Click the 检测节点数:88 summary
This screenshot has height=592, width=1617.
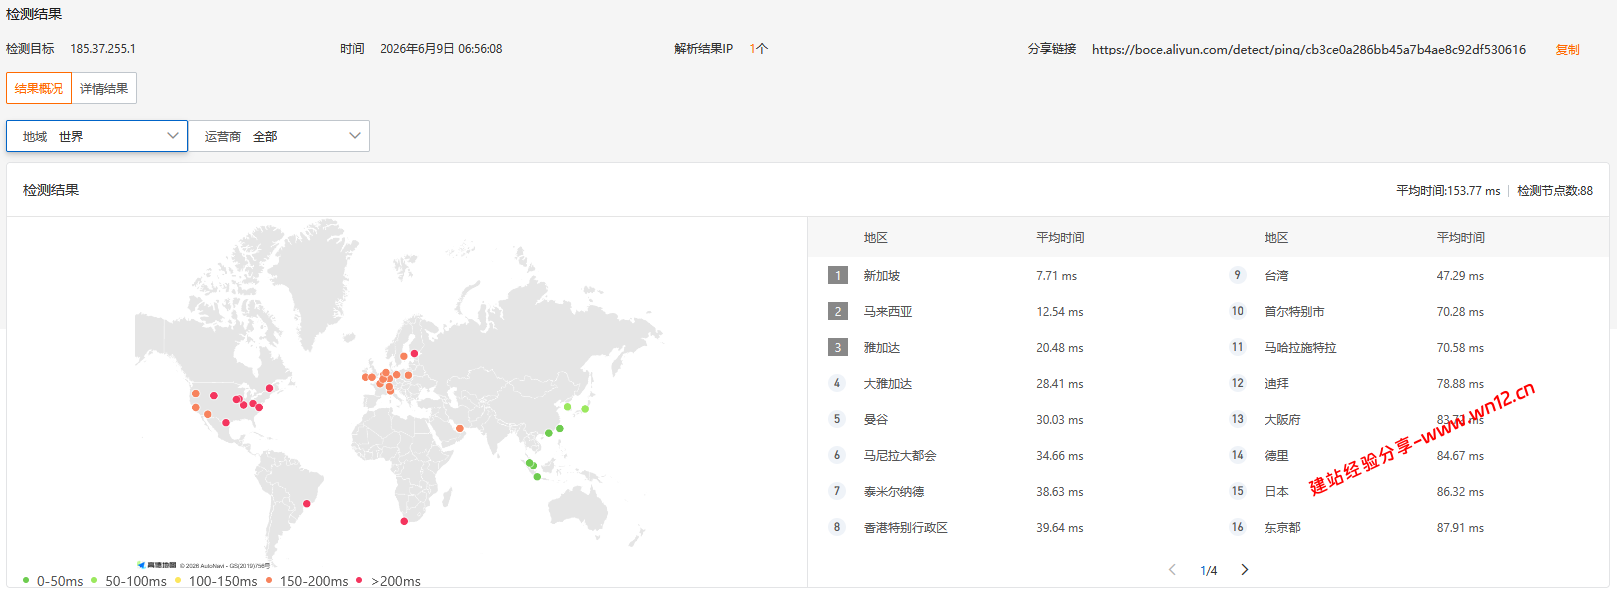(x=1555, y=191)
